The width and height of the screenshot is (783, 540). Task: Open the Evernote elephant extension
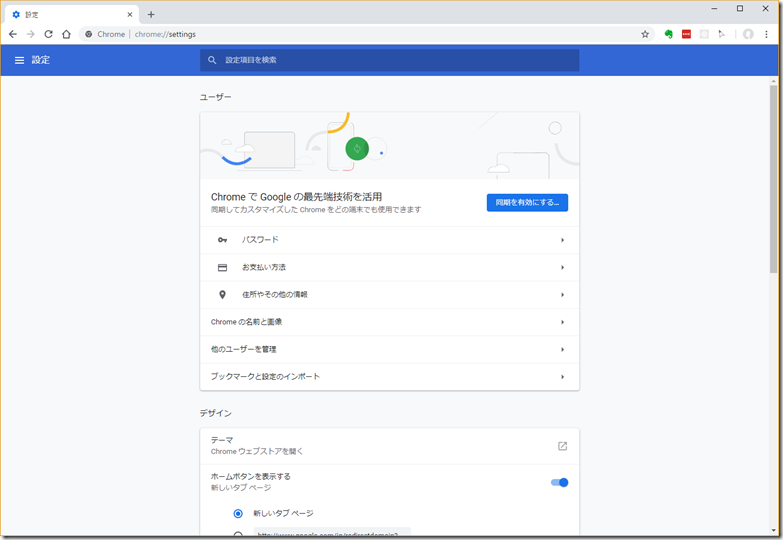[668, 34]
